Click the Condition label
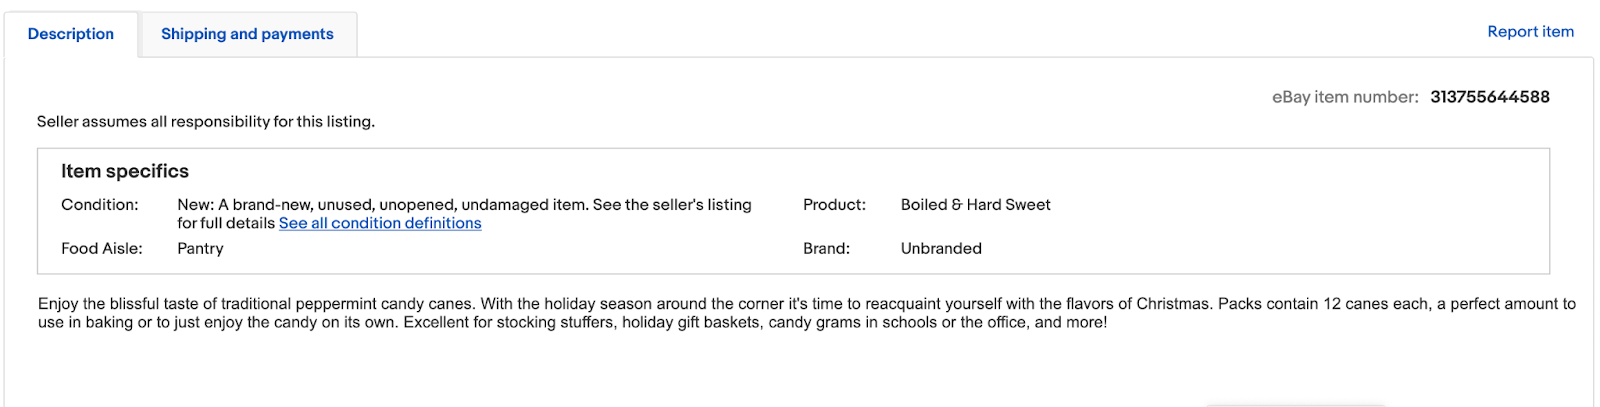 (x=100, y=205)
